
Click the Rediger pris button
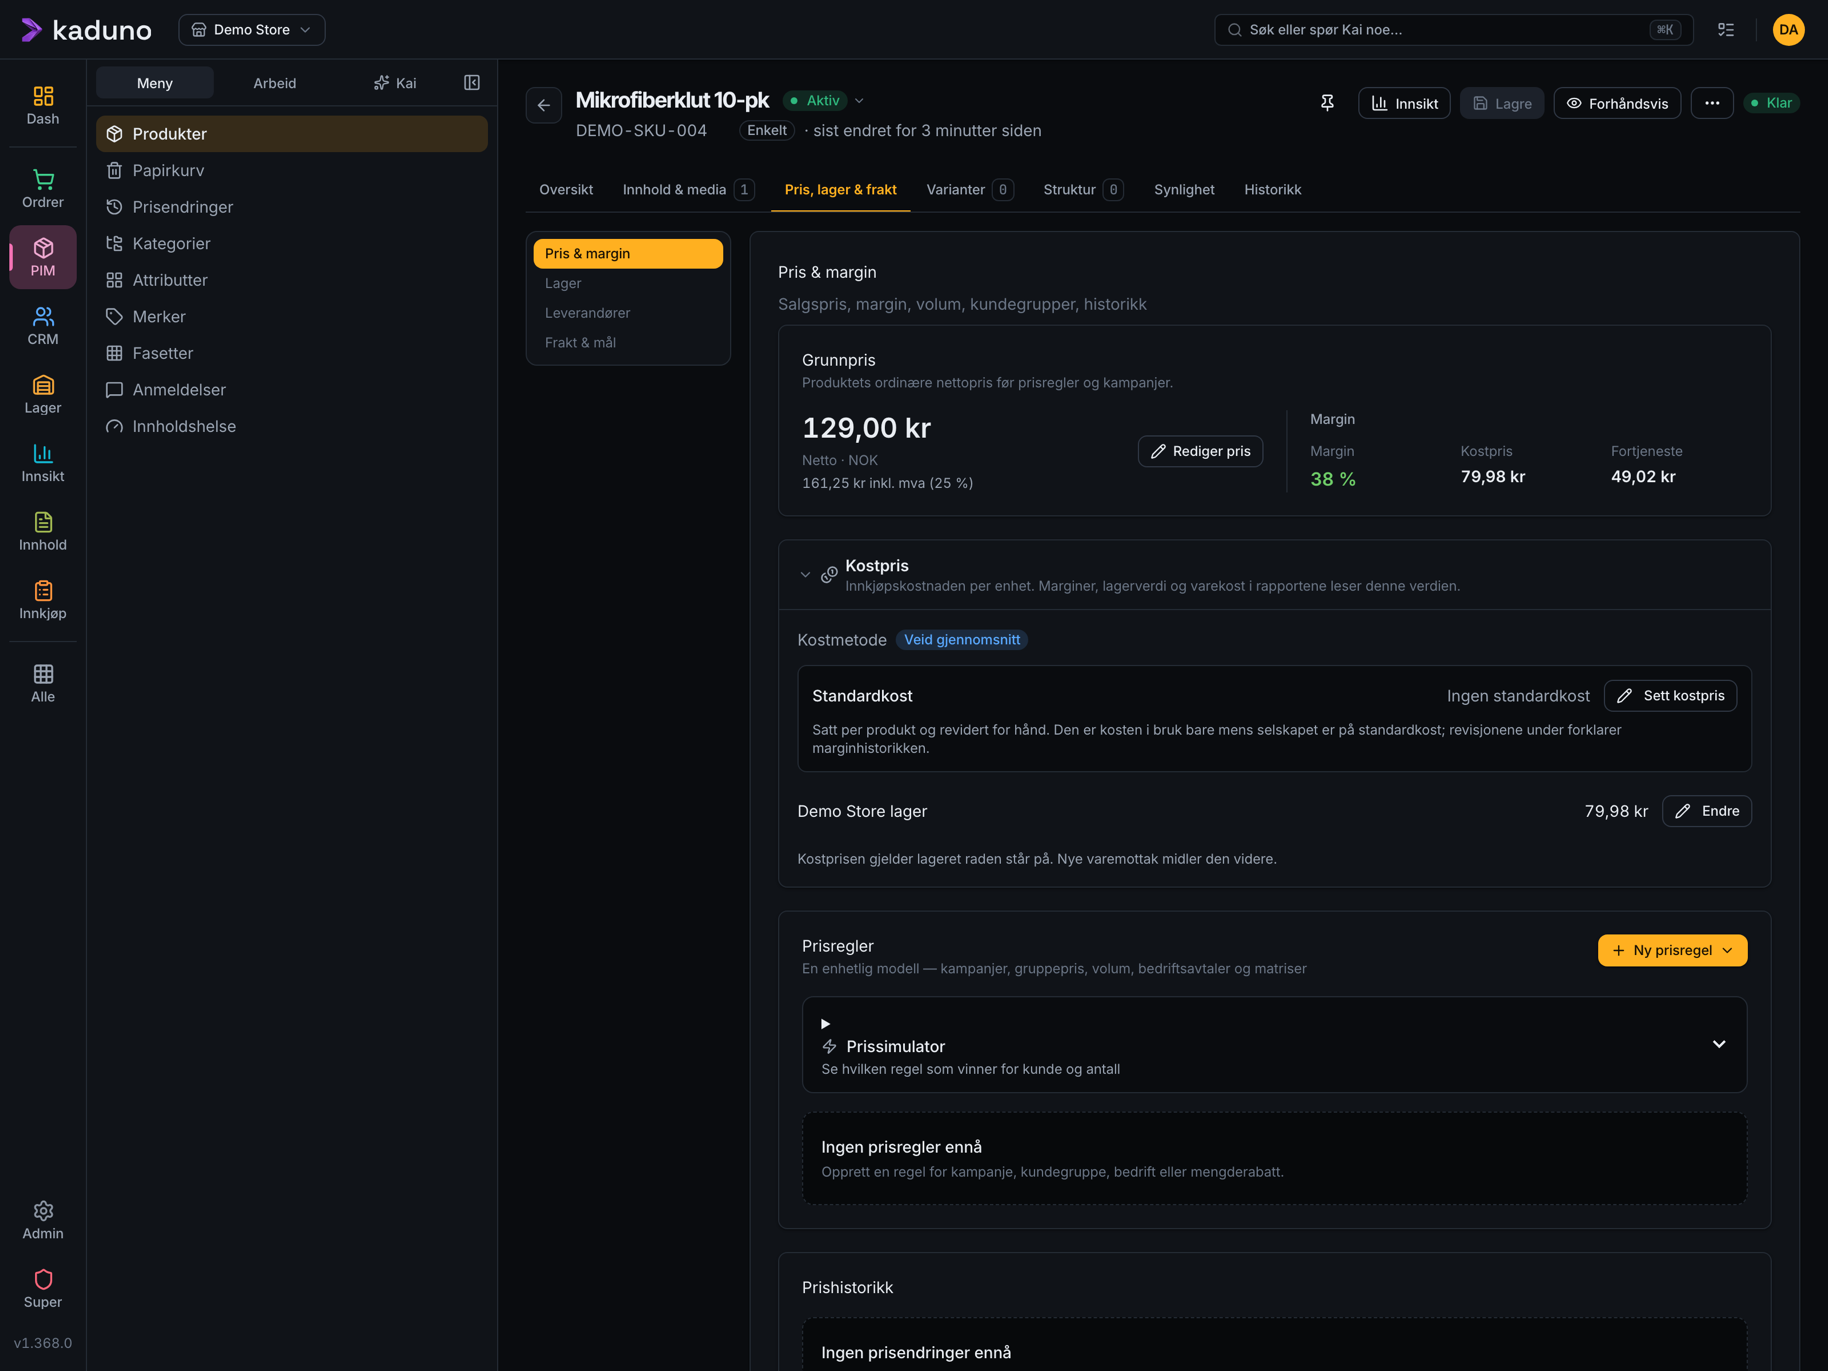click(x=1200, y=451)
